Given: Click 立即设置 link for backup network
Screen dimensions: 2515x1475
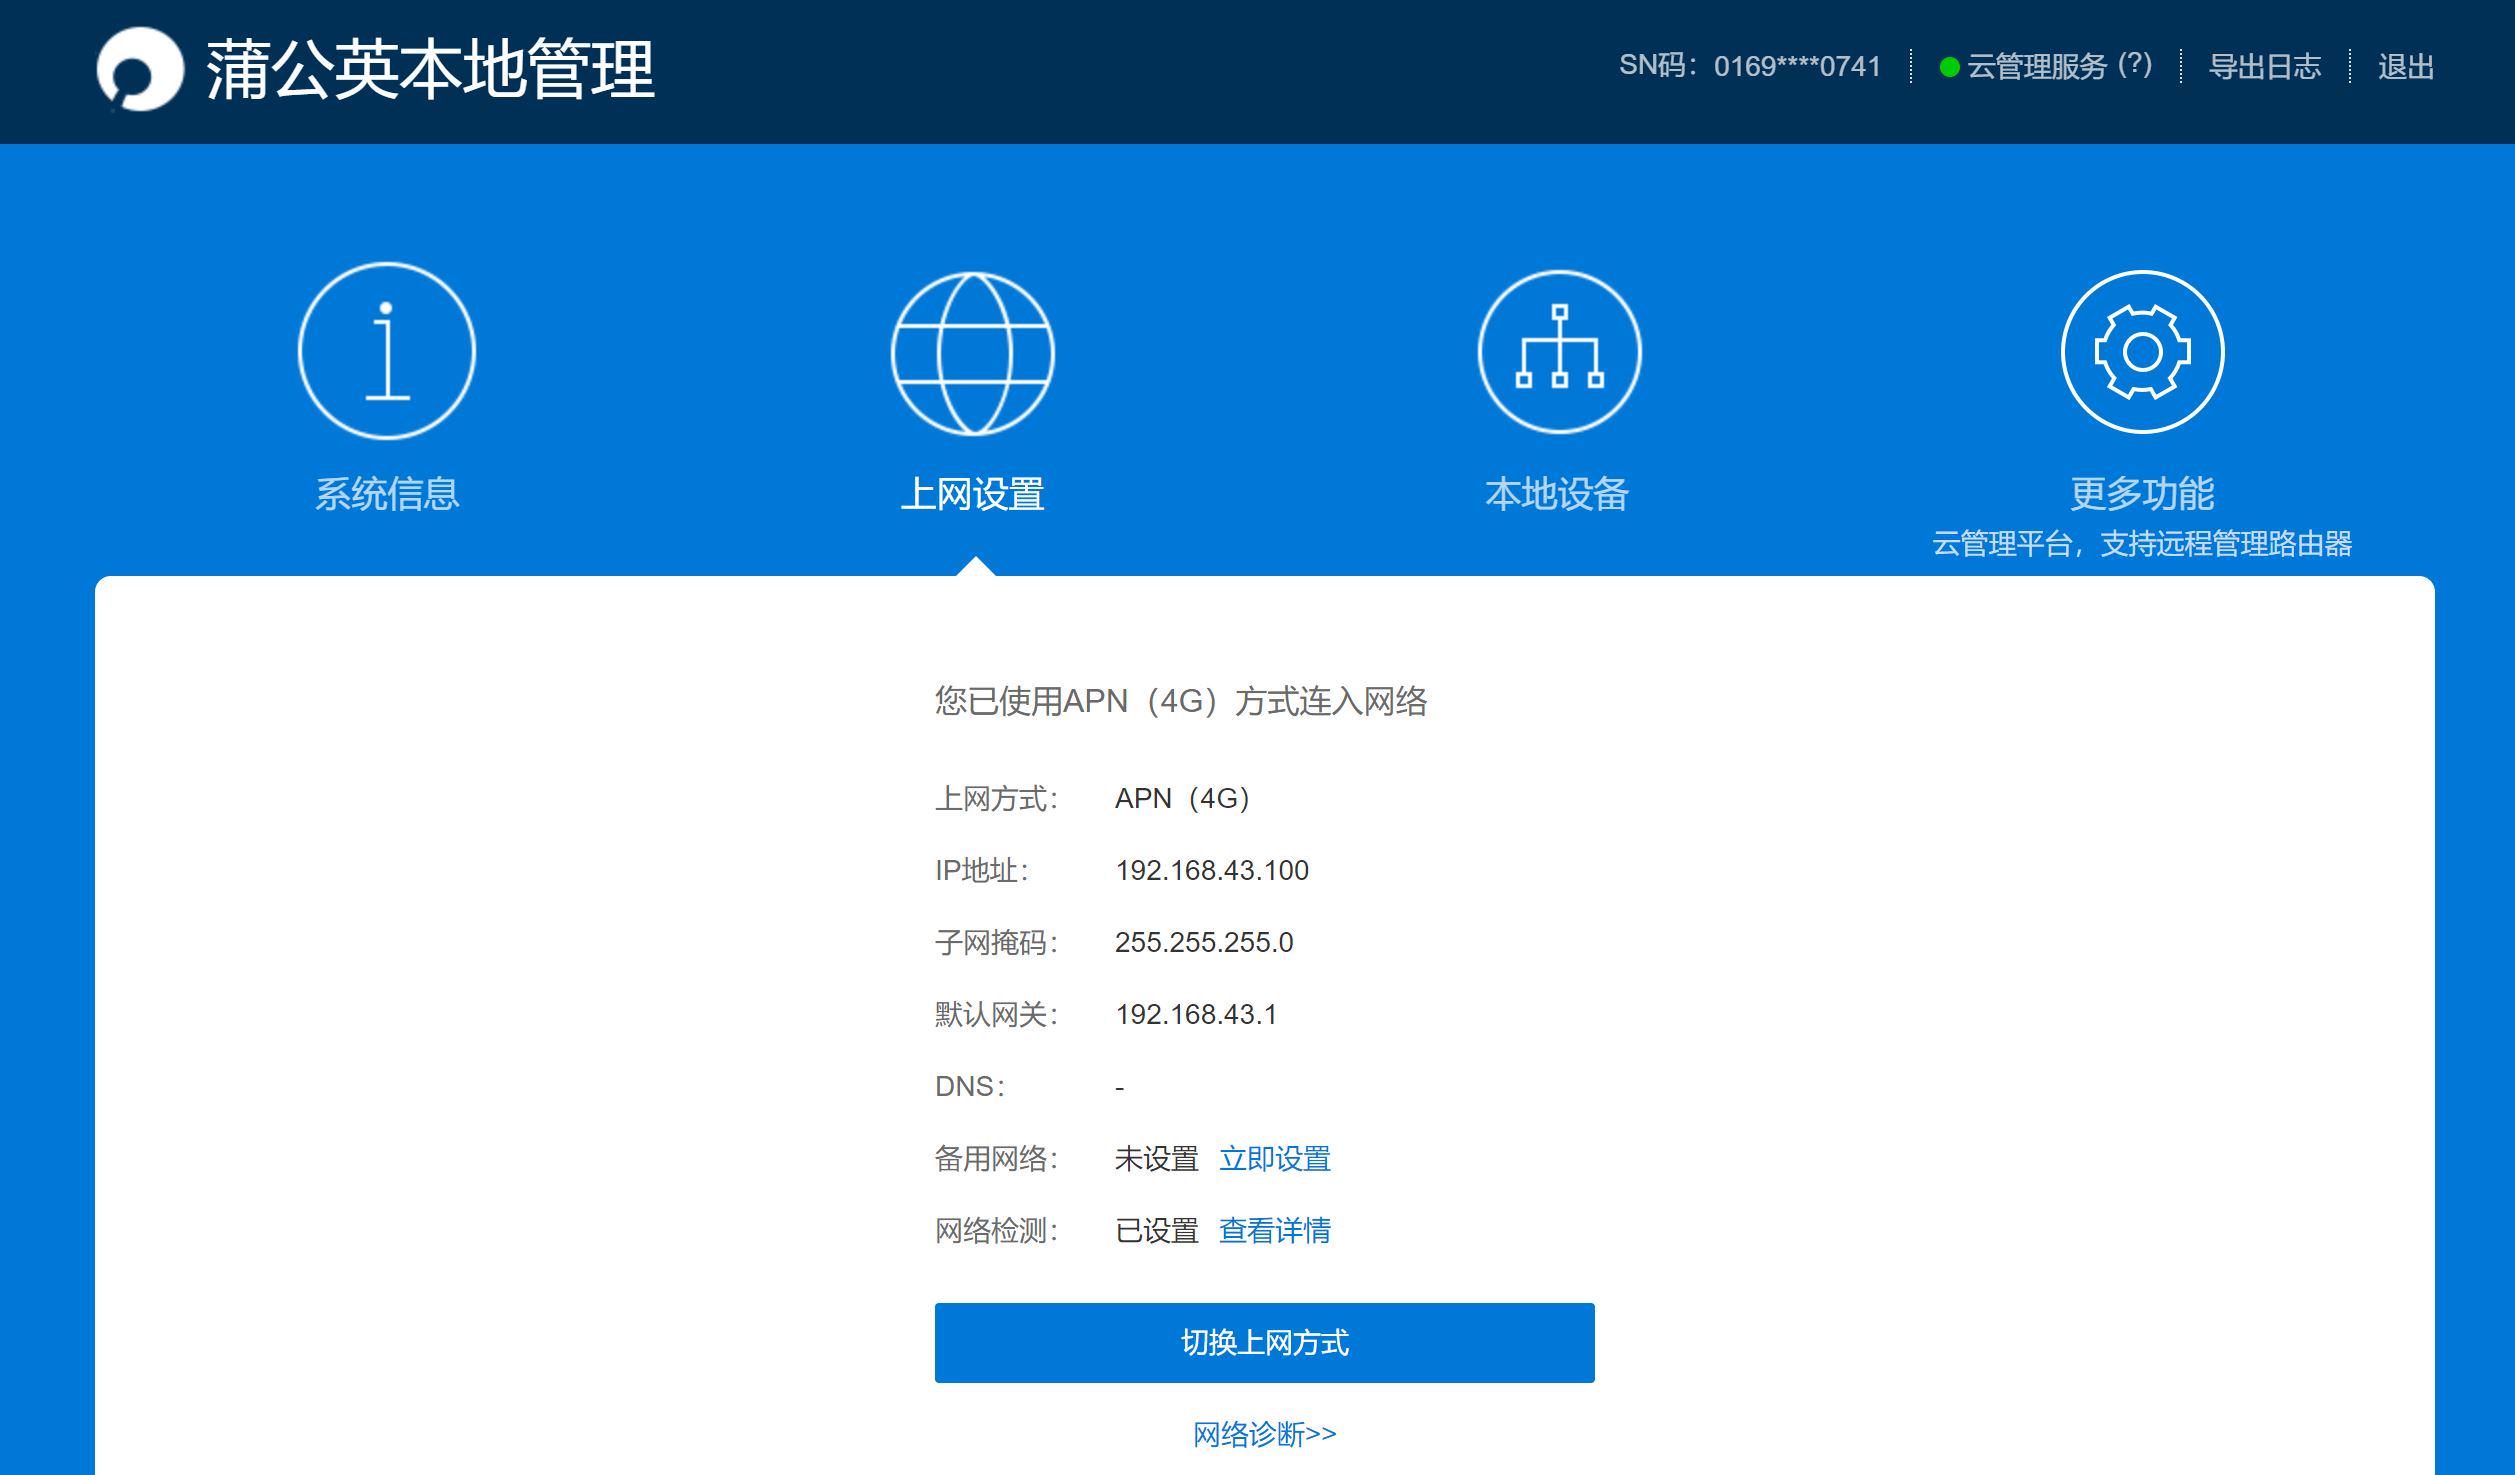Looking at the screenshot, I should 1275,1159.
